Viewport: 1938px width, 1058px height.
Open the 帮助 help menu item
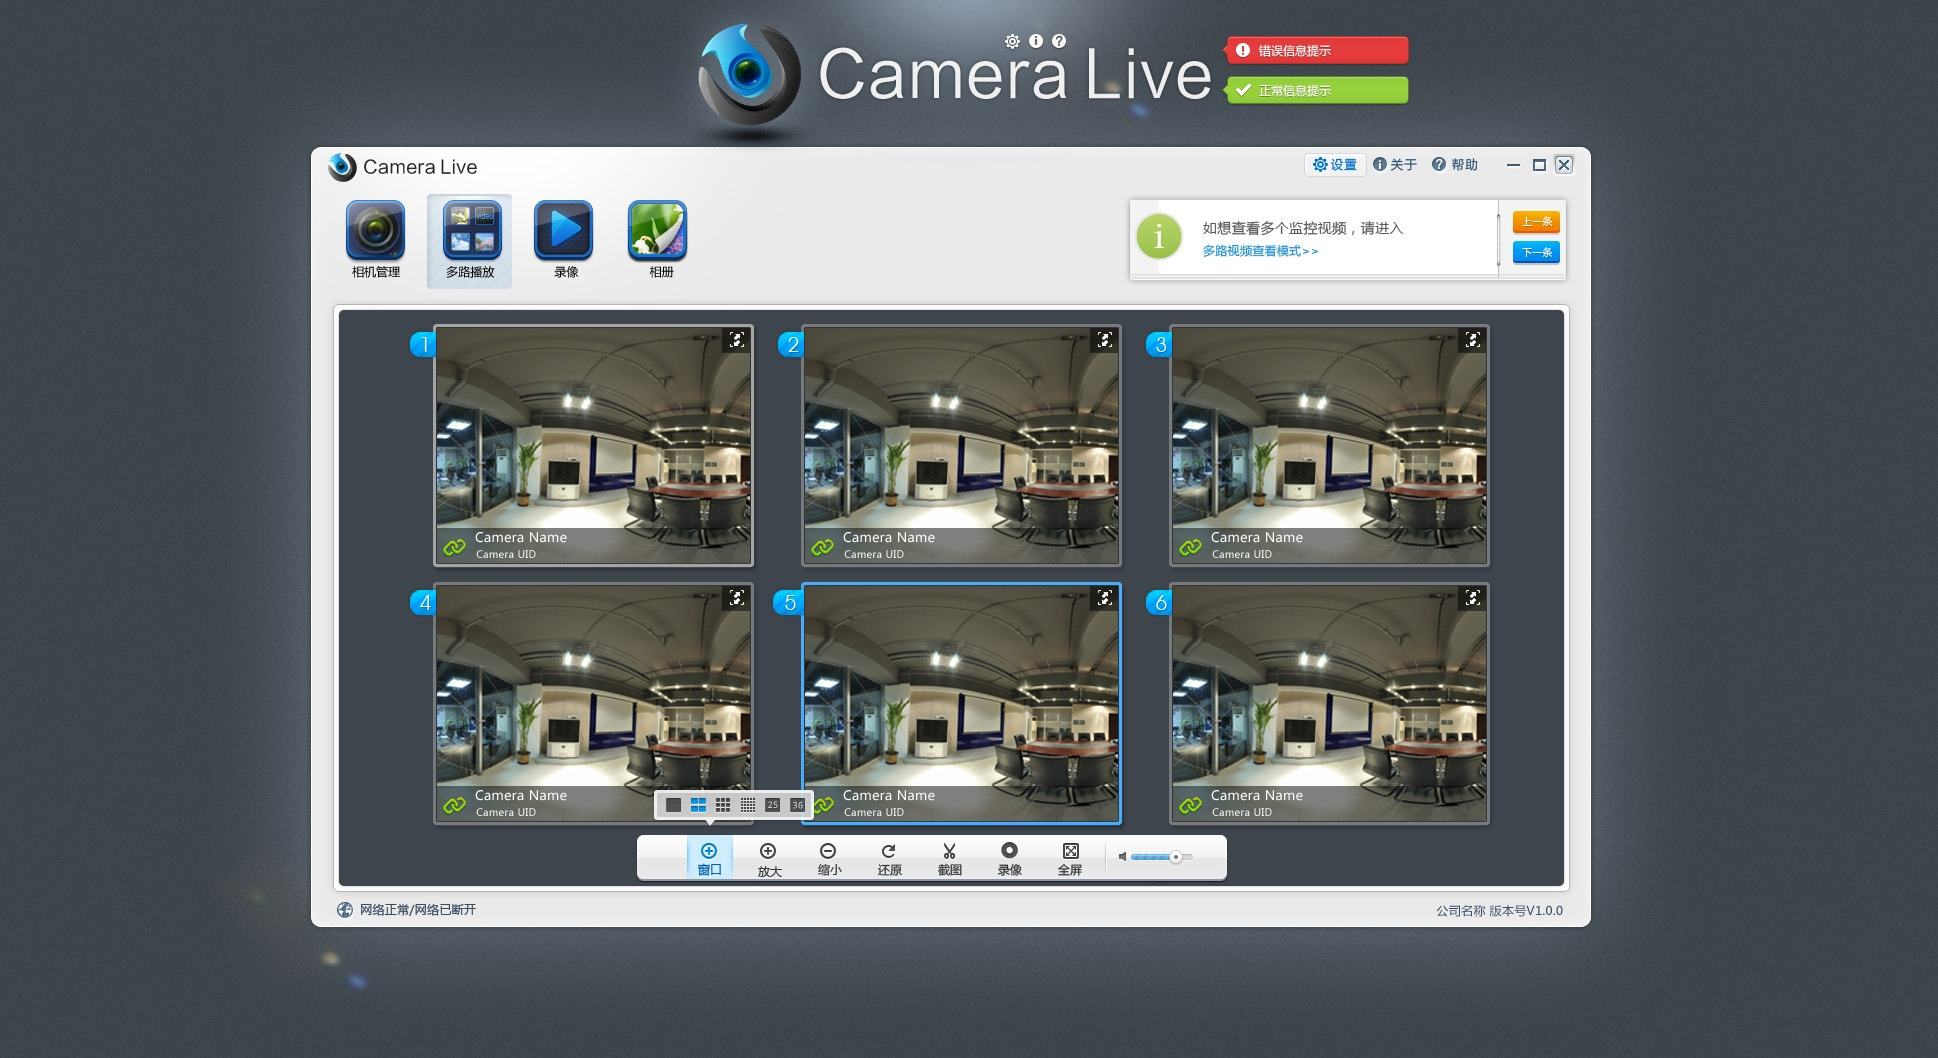[1455, 165]
